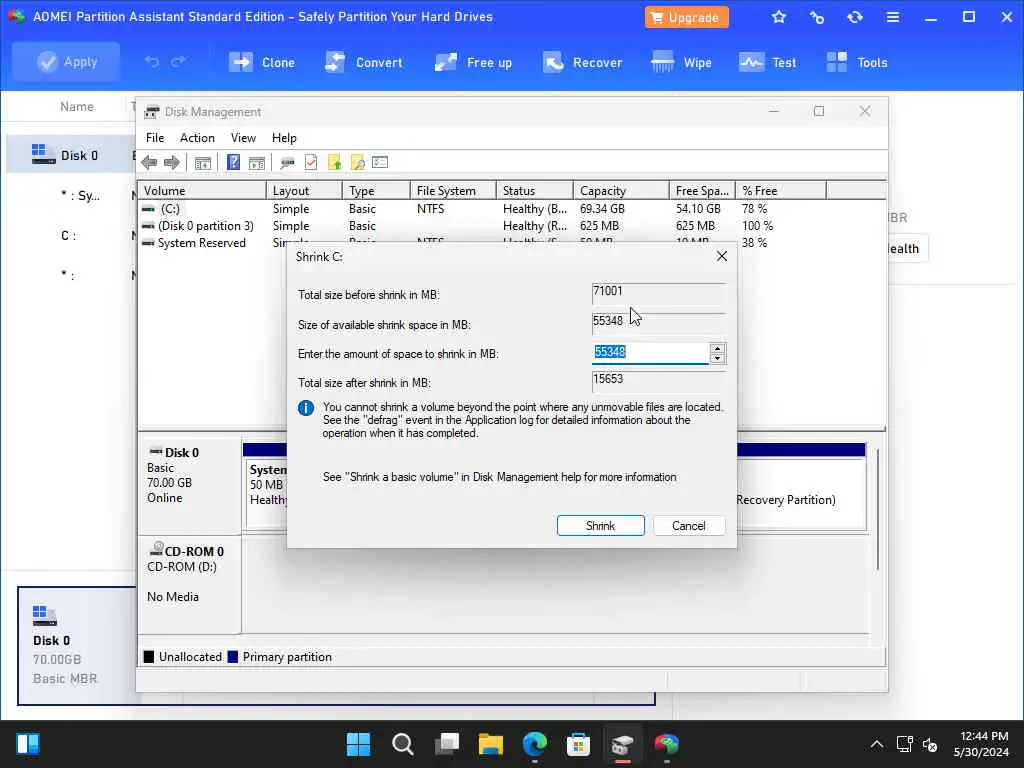Click the Recovery Partition block in Disk 0
The height and width of the screenshot is (768, 1024).
tap(801, 494)
